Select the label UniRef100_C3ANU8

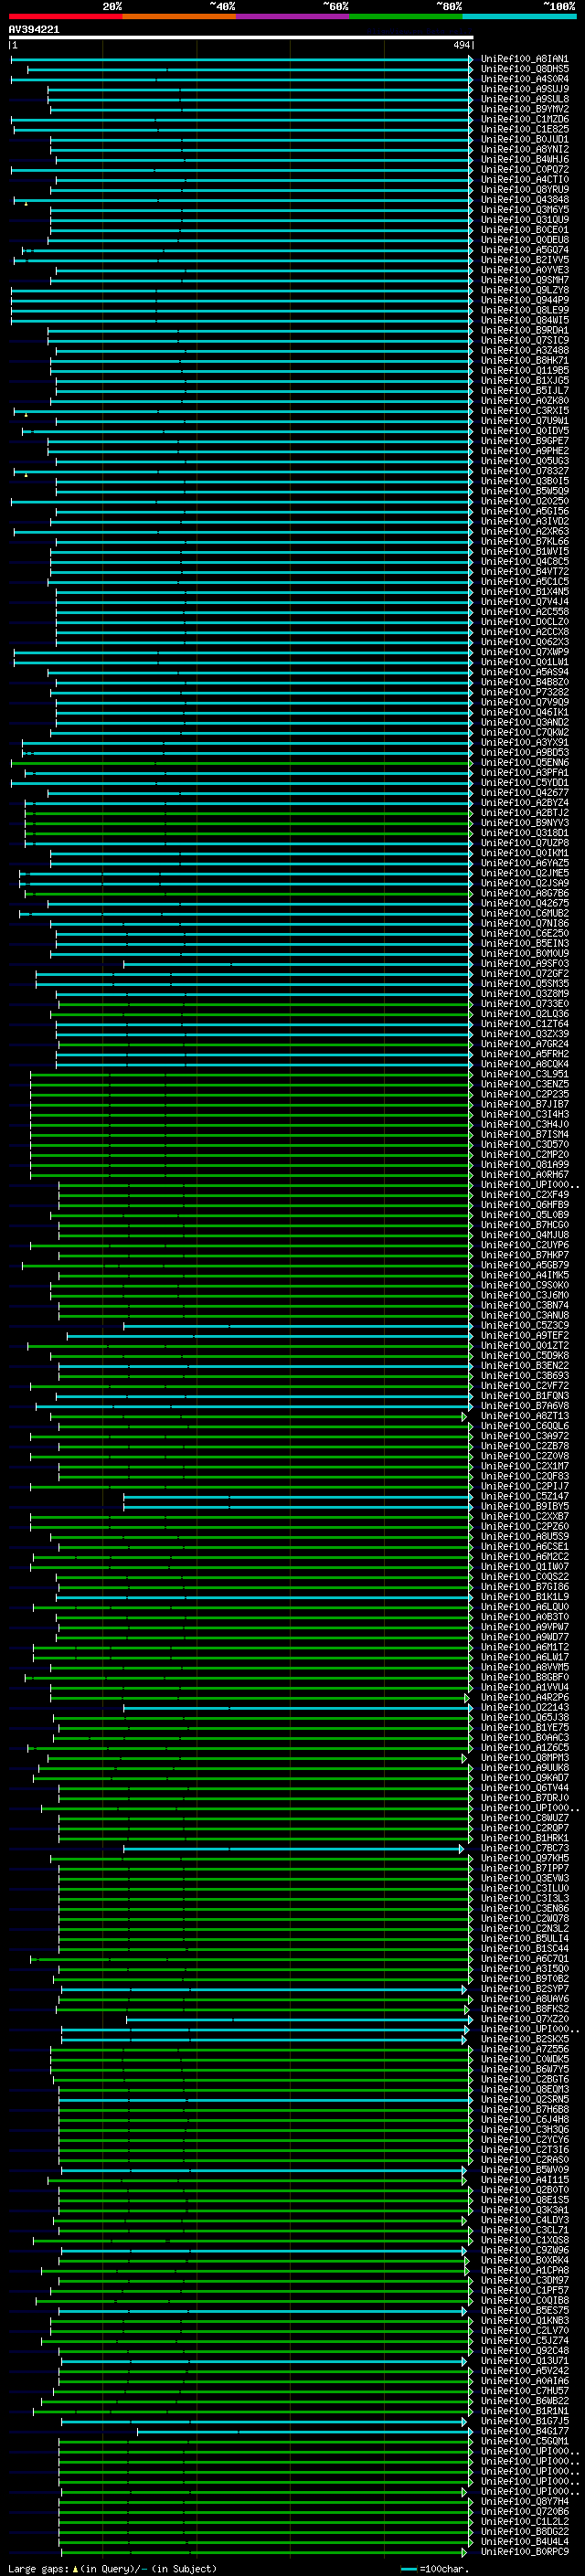(524, 1315)
